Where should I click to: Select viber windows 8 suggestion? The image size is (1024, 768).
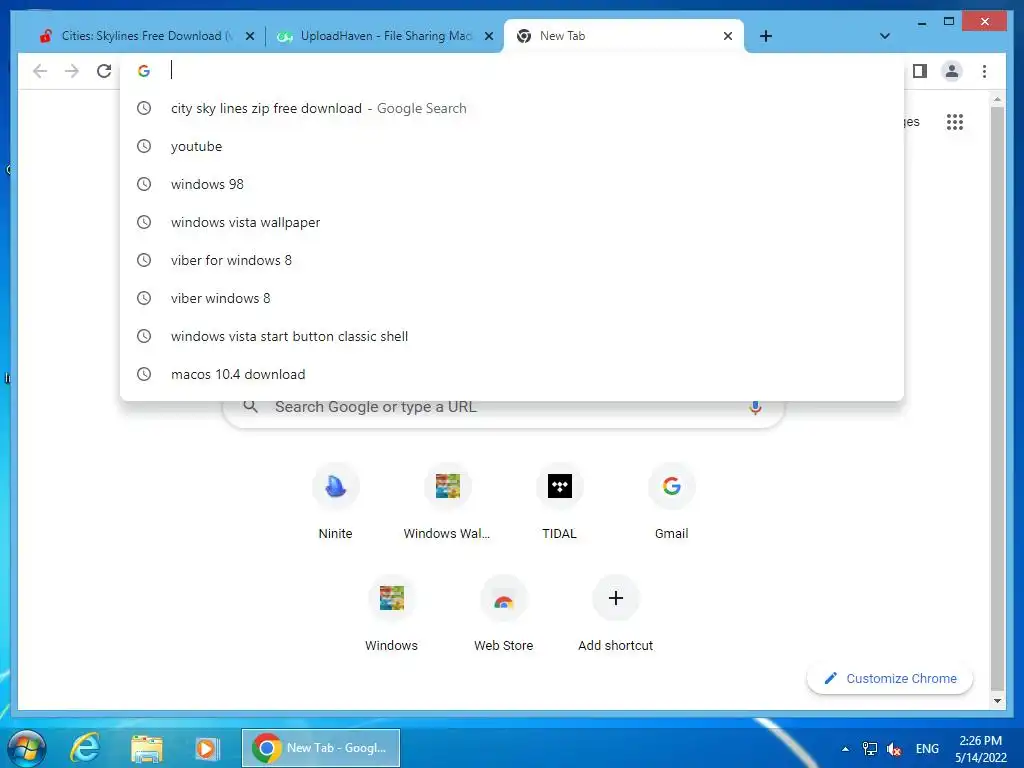512,298
